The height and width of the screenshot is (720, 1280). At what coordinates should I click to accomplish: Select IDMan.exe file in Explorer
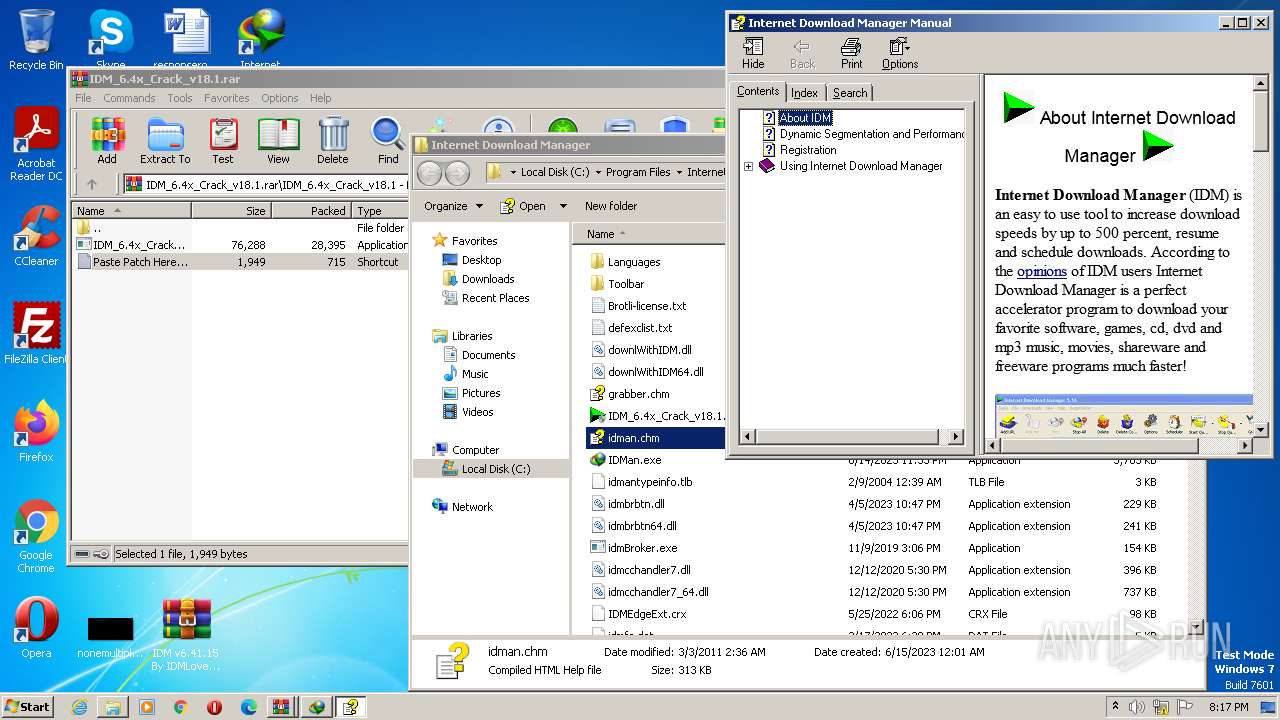click(635, 460)
